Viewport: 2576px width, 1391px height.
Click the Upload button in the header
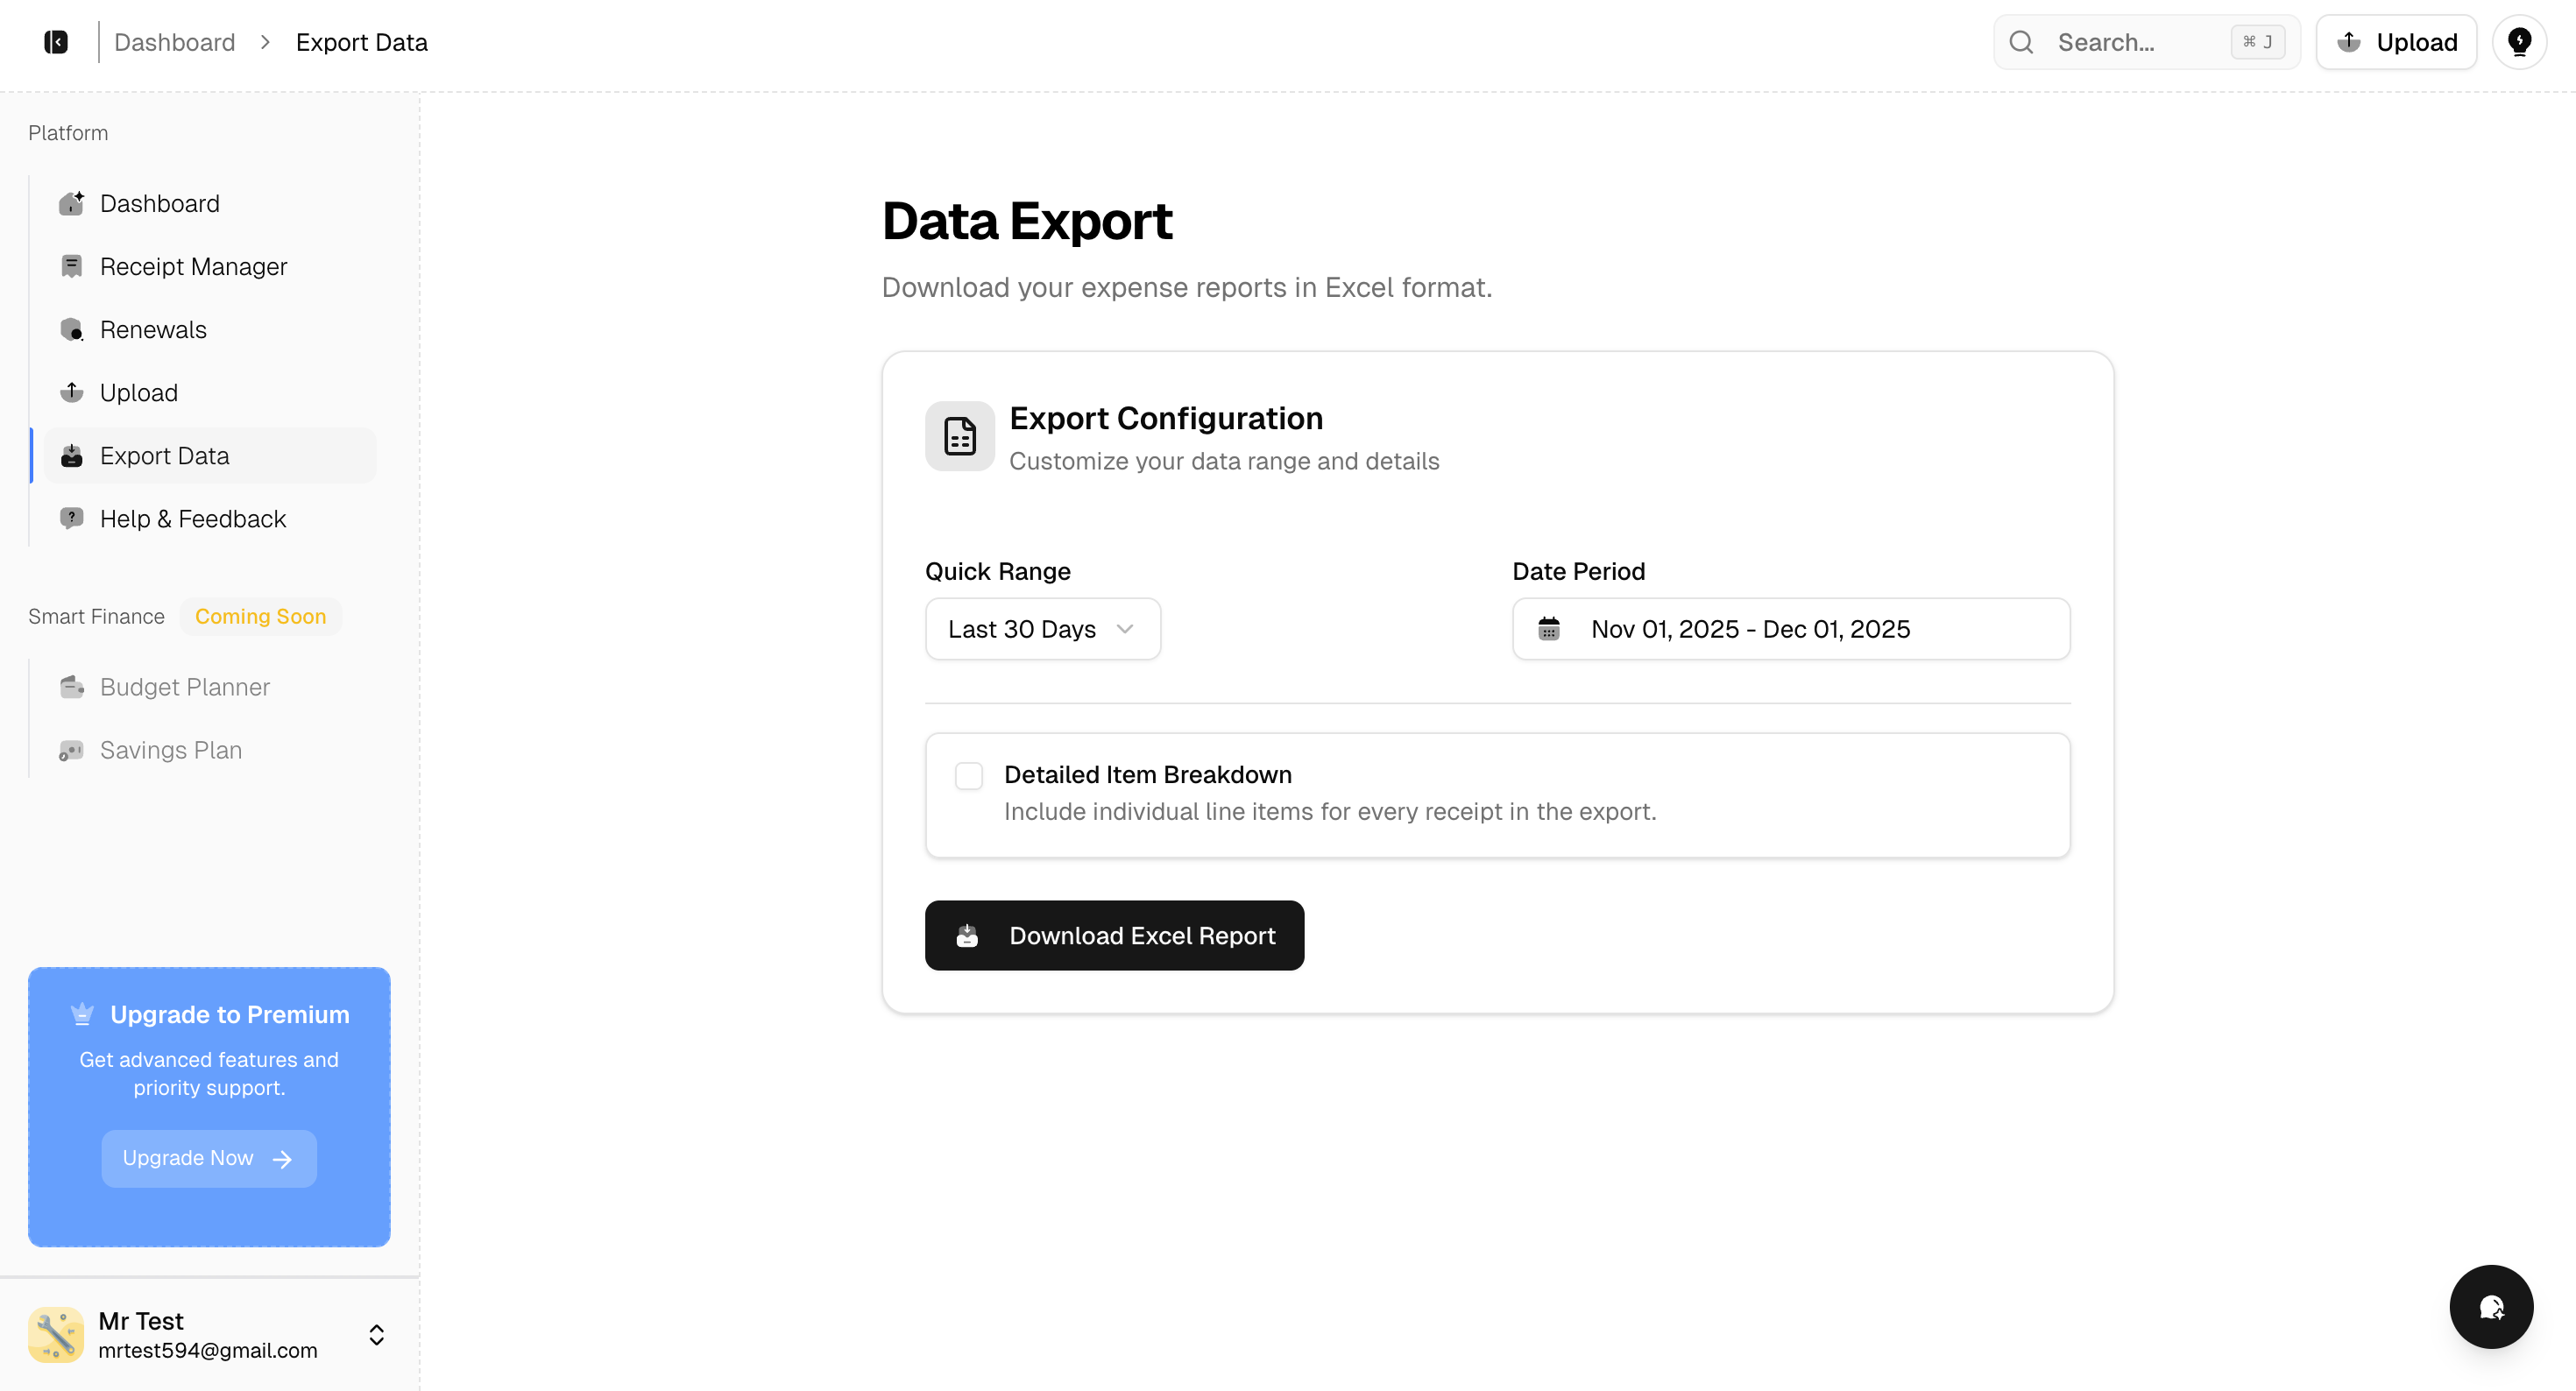point(2396,42)
